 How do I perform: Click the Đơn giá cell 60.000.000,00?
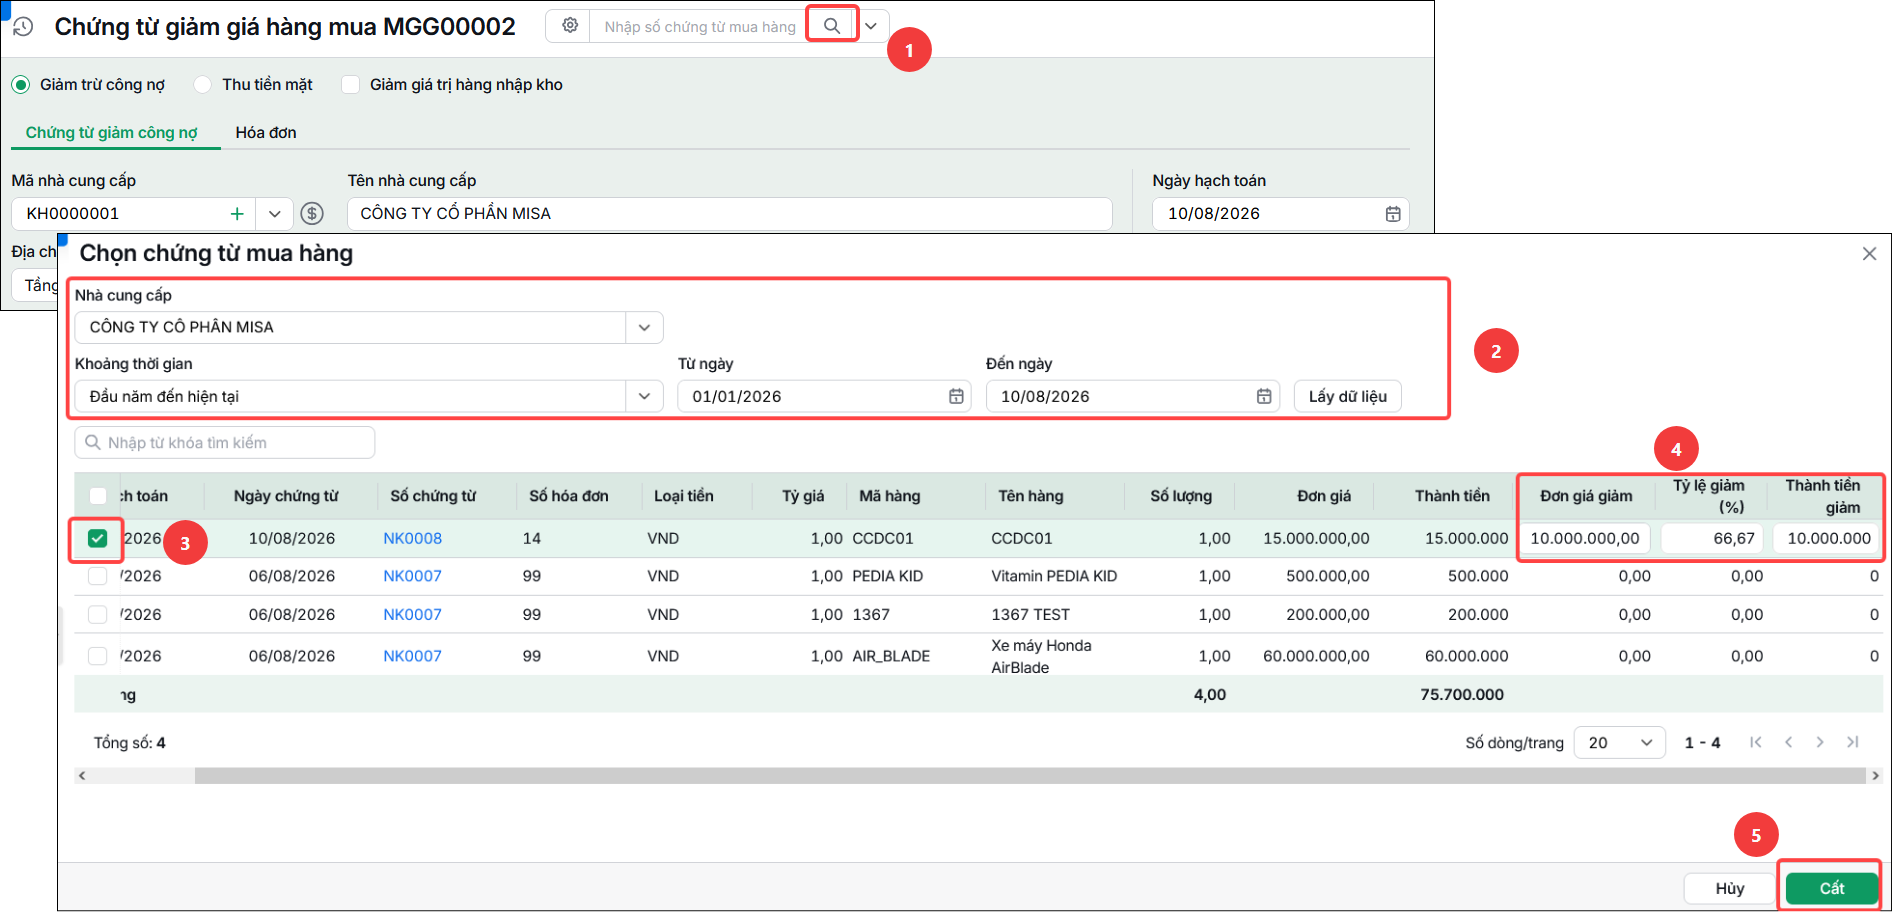click(x=1316, y=657)
